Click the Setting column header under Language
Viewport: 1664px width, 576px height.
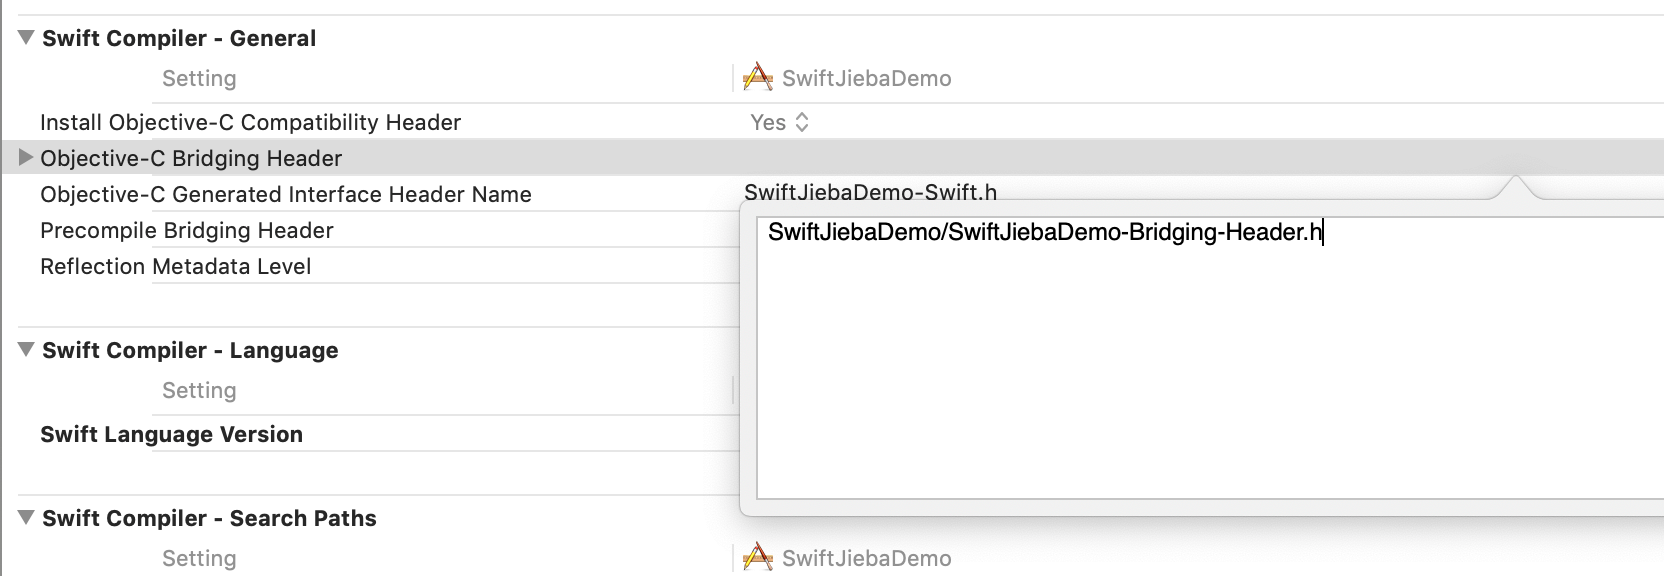tap(199, 390)
